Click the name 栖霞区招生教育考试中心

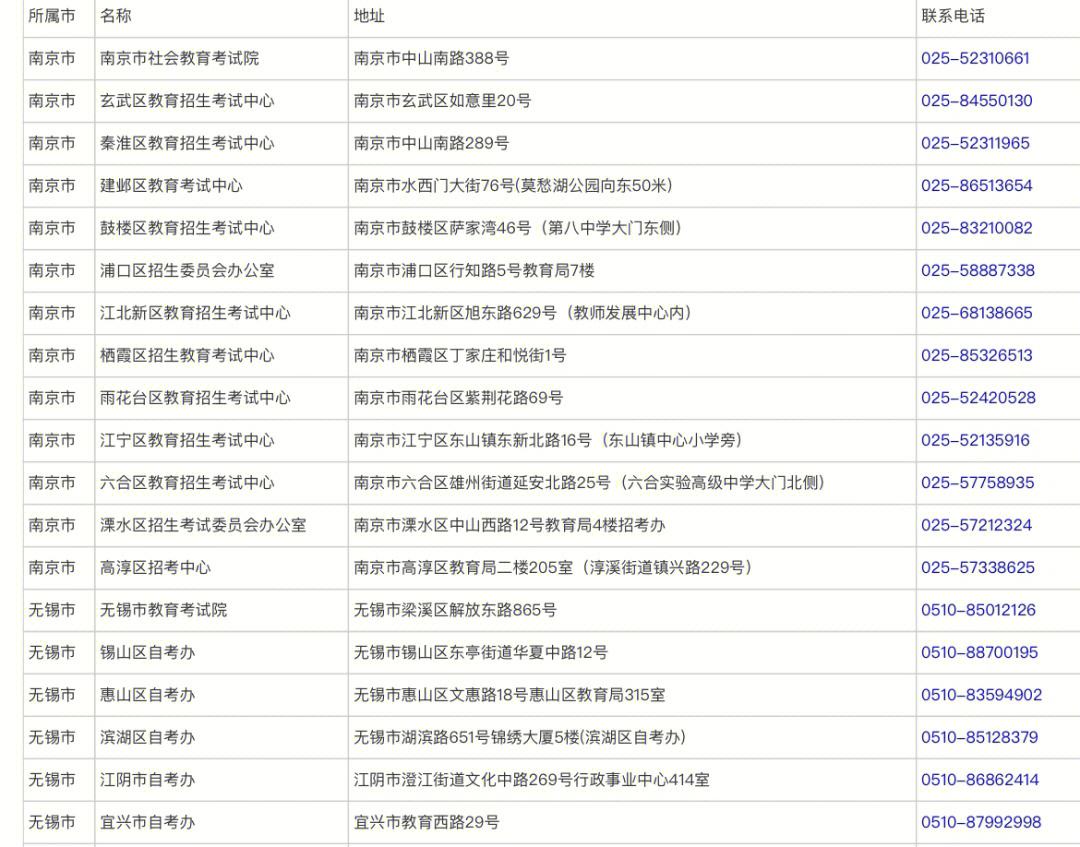pyautogui.click(x=187, y=355)
